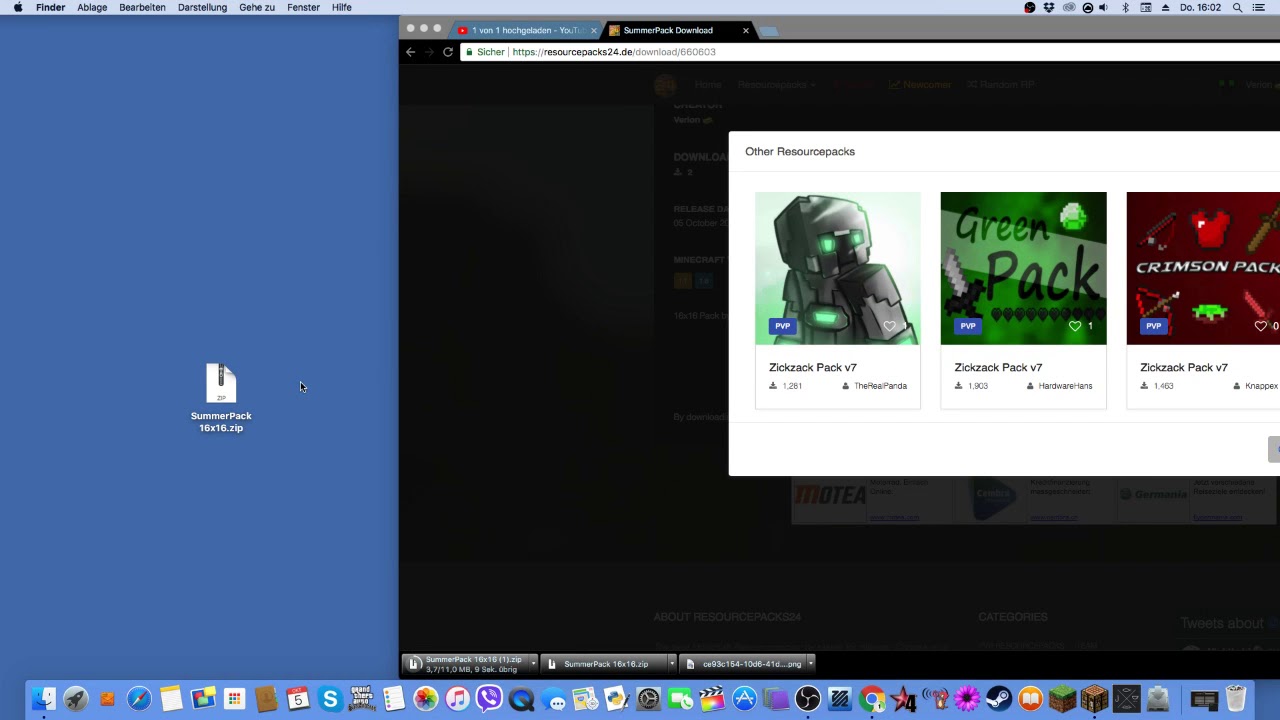
Task: Launch Minecraft grass block in dock
Action: (x=1063, y=699)
